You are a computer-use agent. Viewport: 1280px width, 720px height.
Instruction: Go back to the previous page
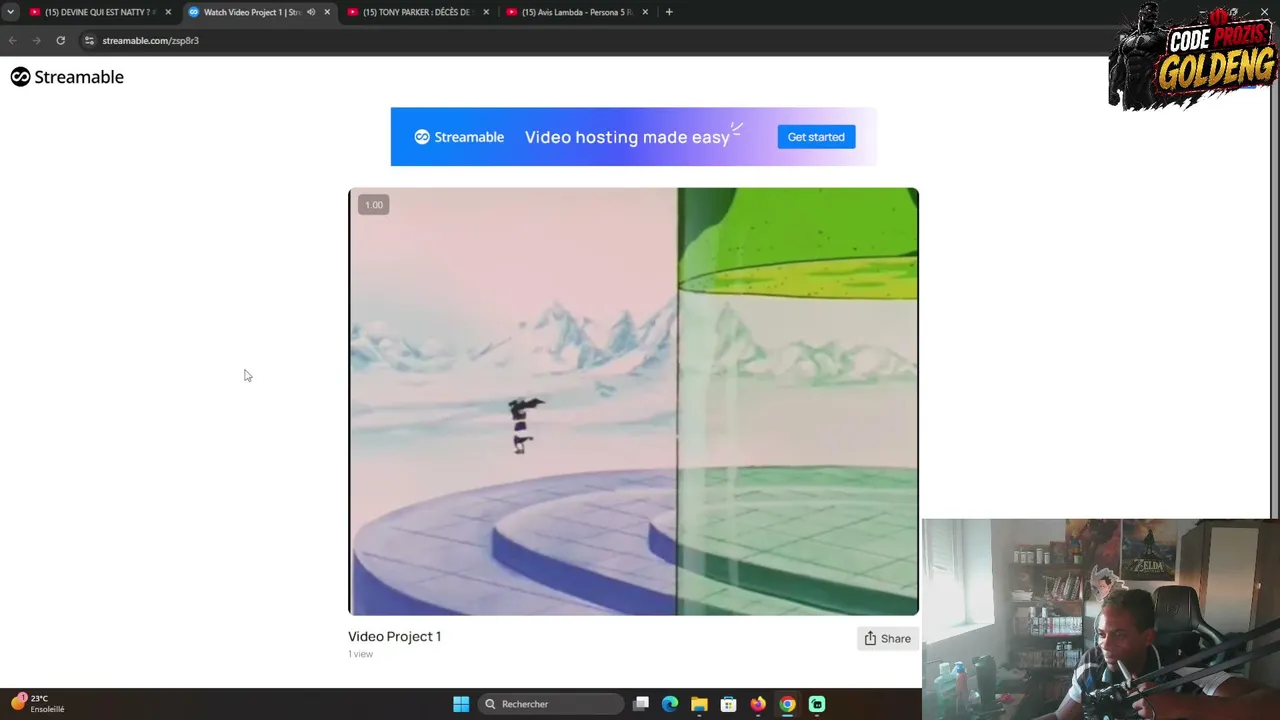[x=13, y=40]
